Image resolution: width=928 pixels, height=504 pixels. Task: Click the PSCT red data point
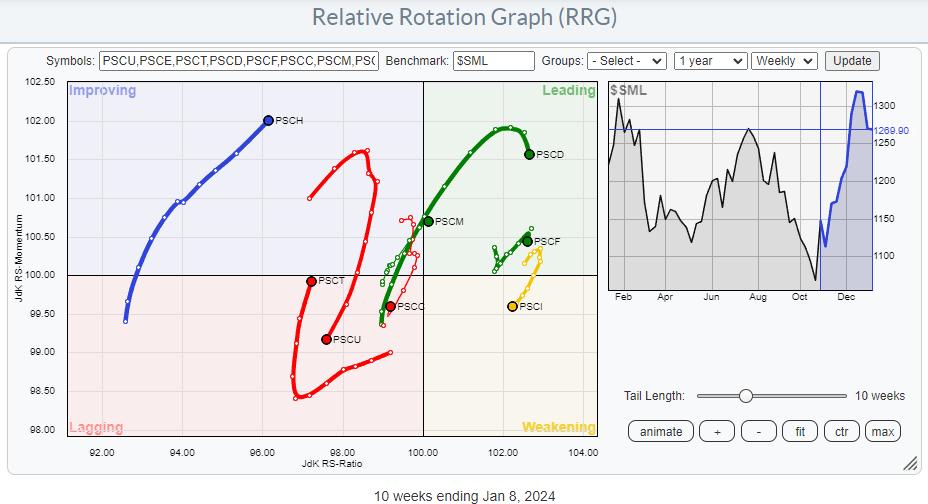click(311, 281)
